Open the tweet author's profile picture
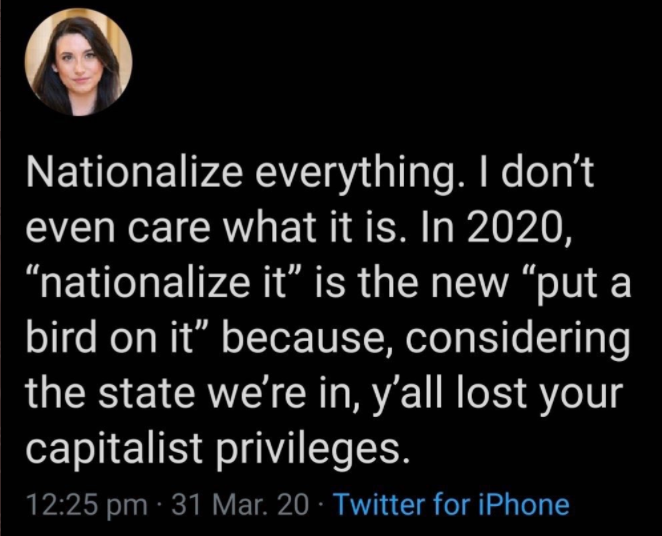 point(78,62)
